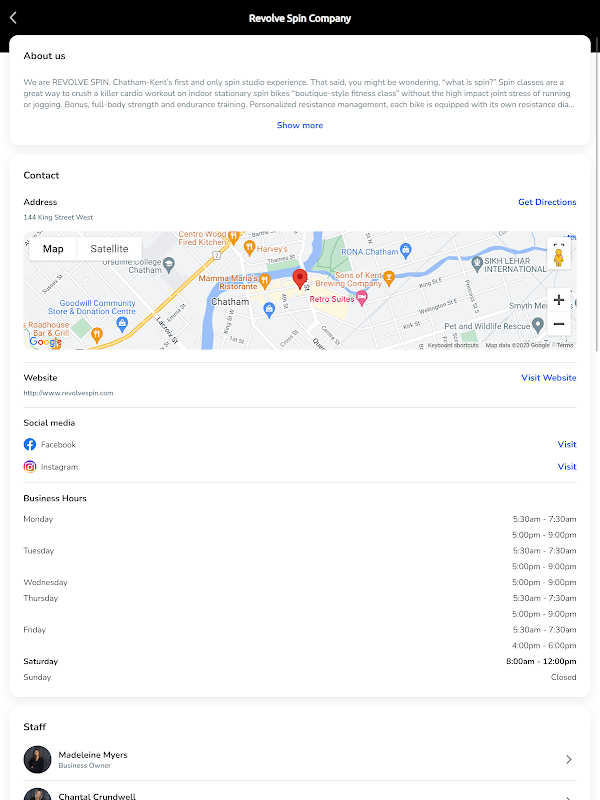Click the RONA Chatham shopping marker
The width and height of the screenshot is (600, 800).
click(406, 250)
